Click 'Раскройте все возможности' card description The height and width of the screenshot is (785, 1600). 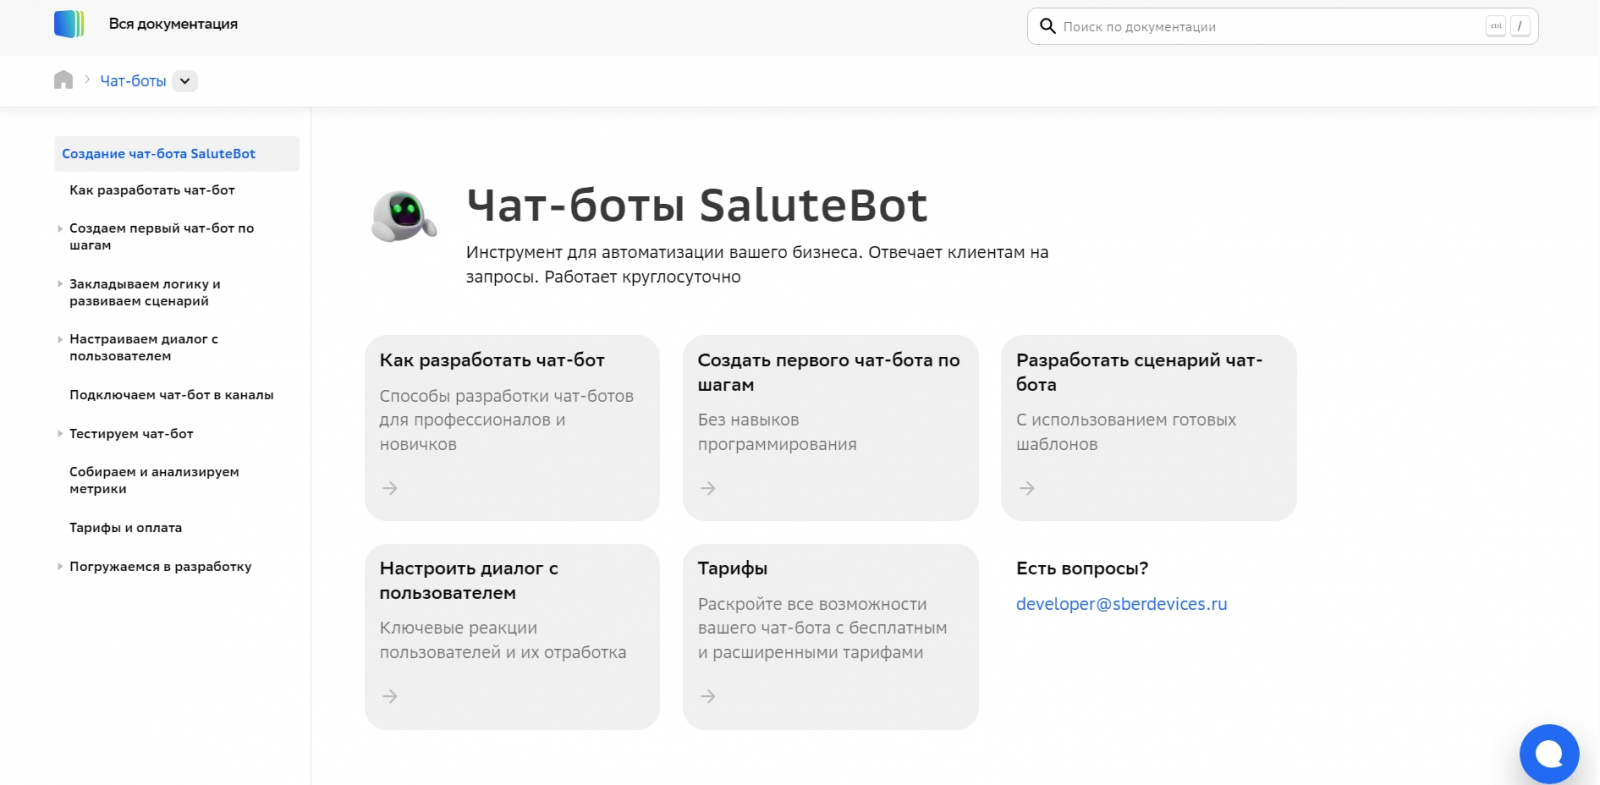(x=822, y=628)
